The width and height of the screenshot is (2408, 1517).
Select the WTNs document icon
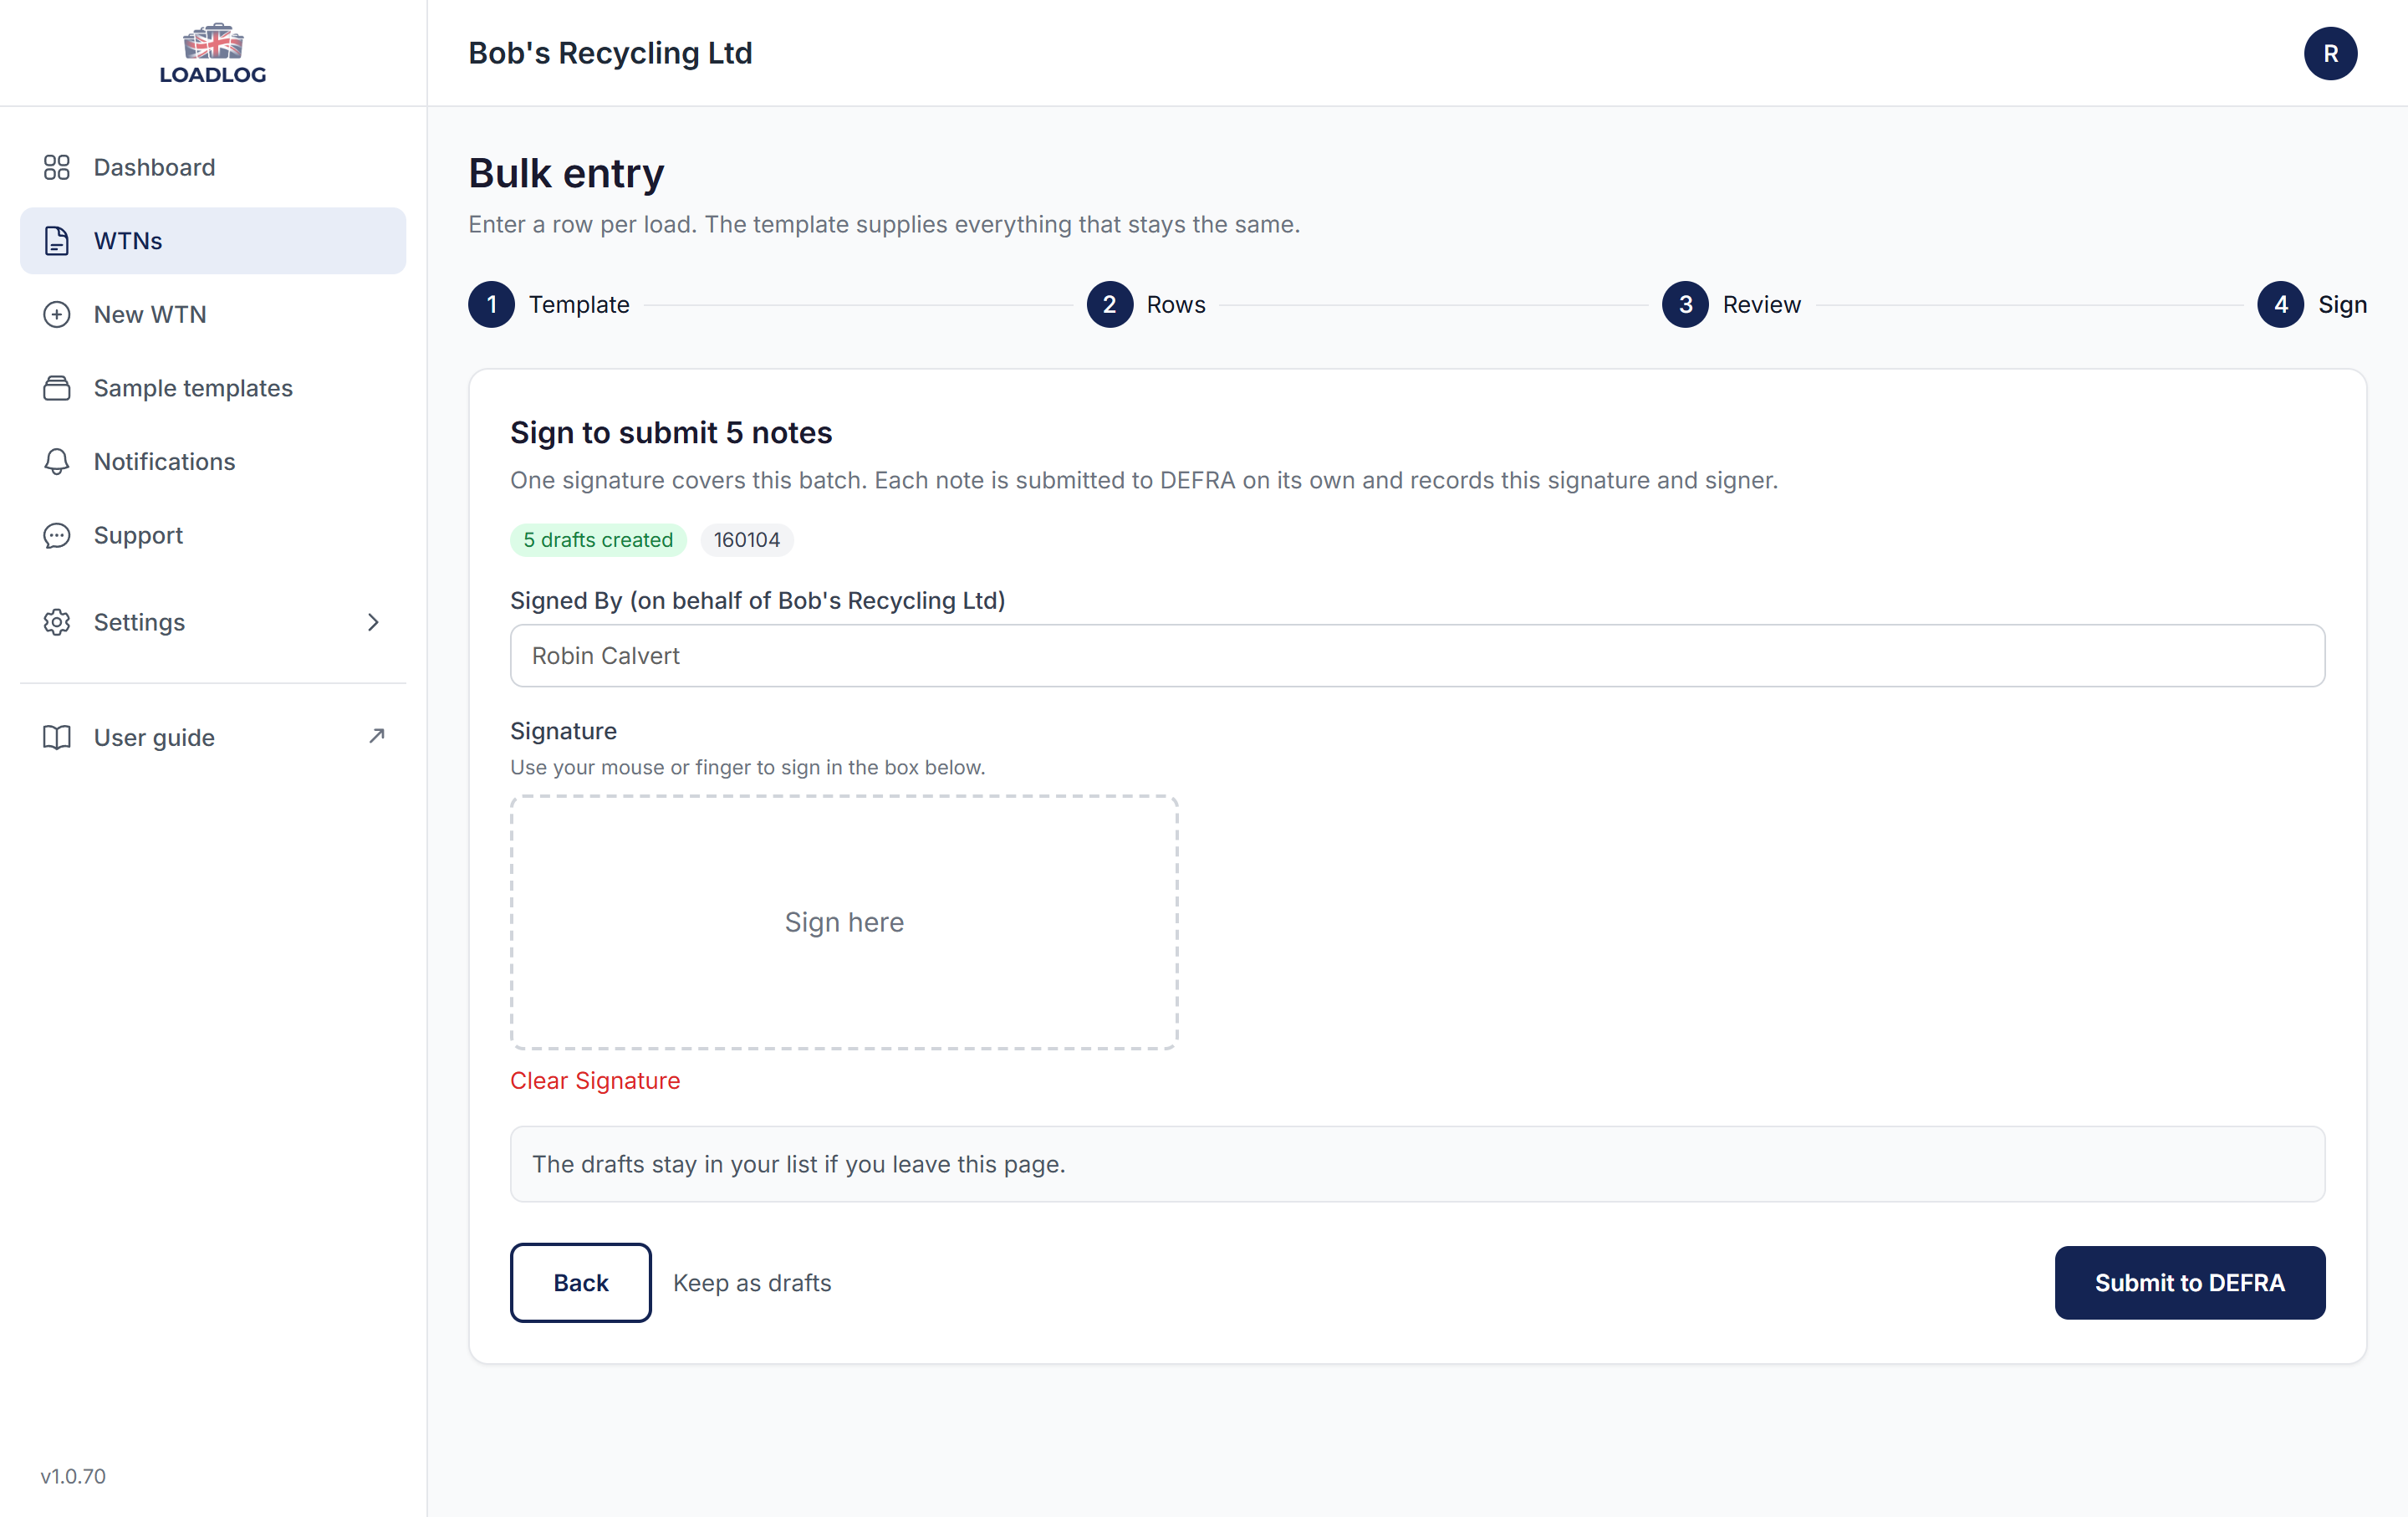tap(57, 241)
